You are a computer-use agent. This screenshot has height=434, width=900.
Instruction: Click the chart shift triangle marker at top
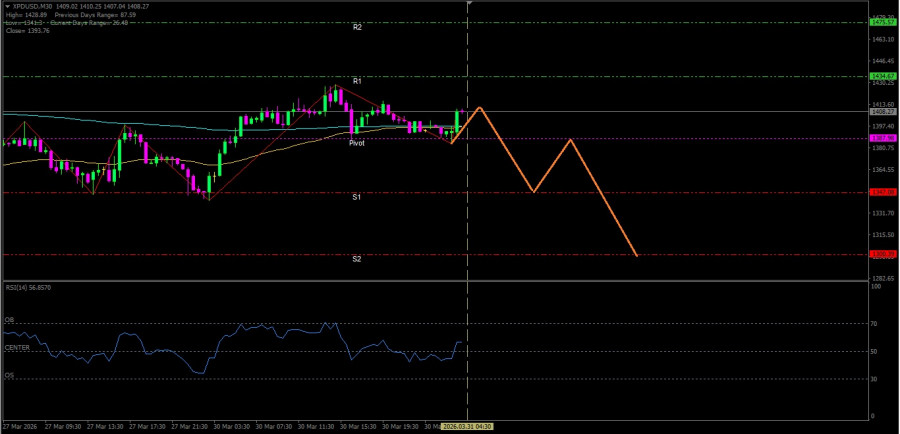468,4
